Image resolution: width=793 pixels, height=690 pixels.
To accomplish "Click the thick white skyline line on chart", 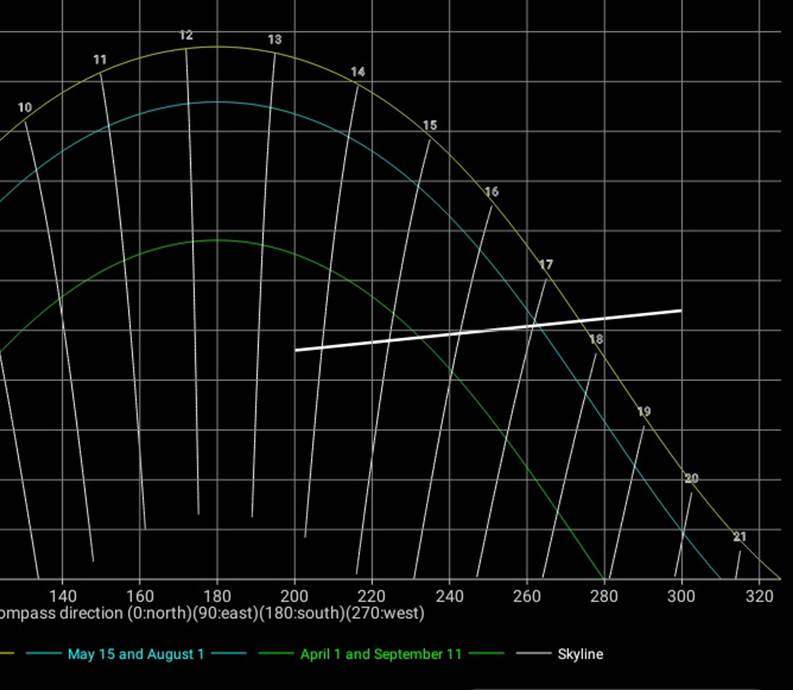I will tap(488, 331).
